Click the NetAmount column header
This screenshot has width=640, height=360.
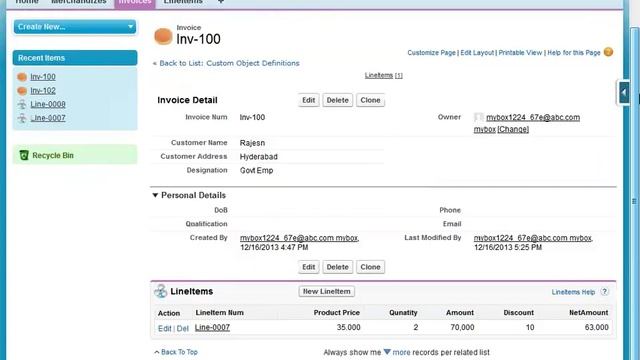coord(589,313)
